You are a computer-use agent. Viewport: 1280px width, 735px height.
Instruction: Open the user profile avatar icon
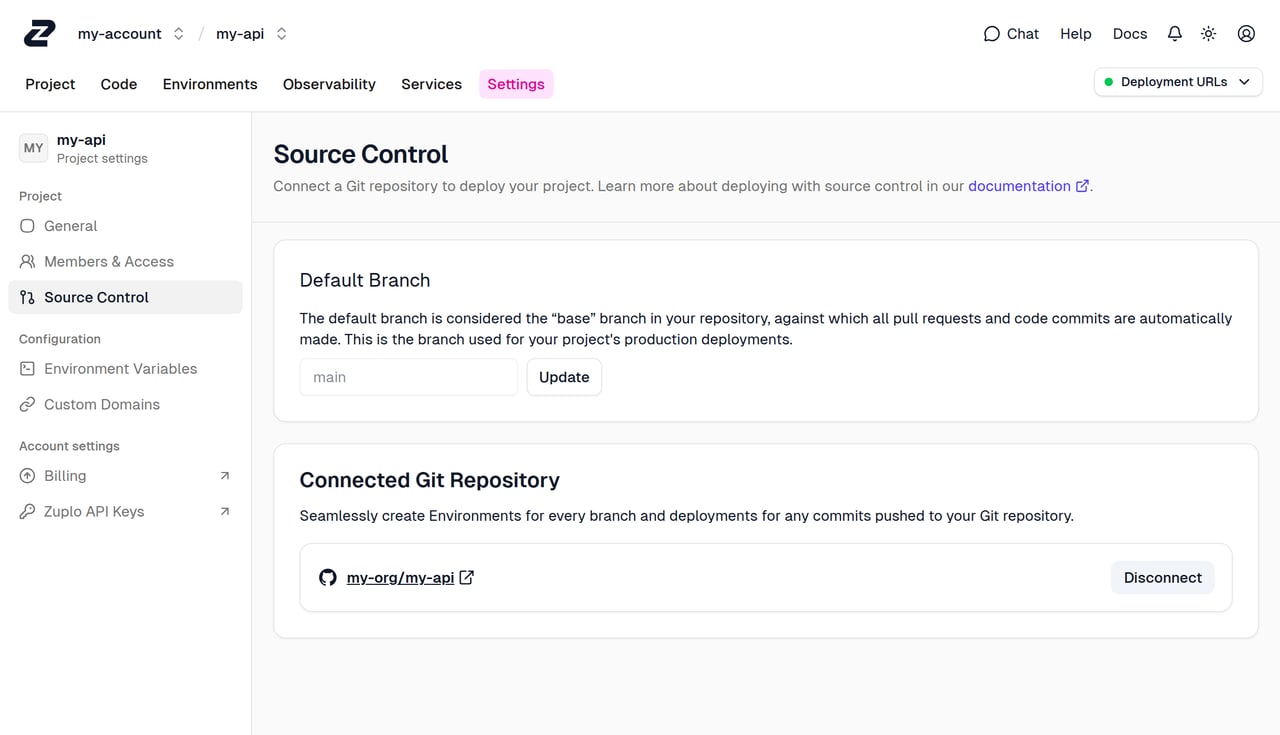point(1246,33)
